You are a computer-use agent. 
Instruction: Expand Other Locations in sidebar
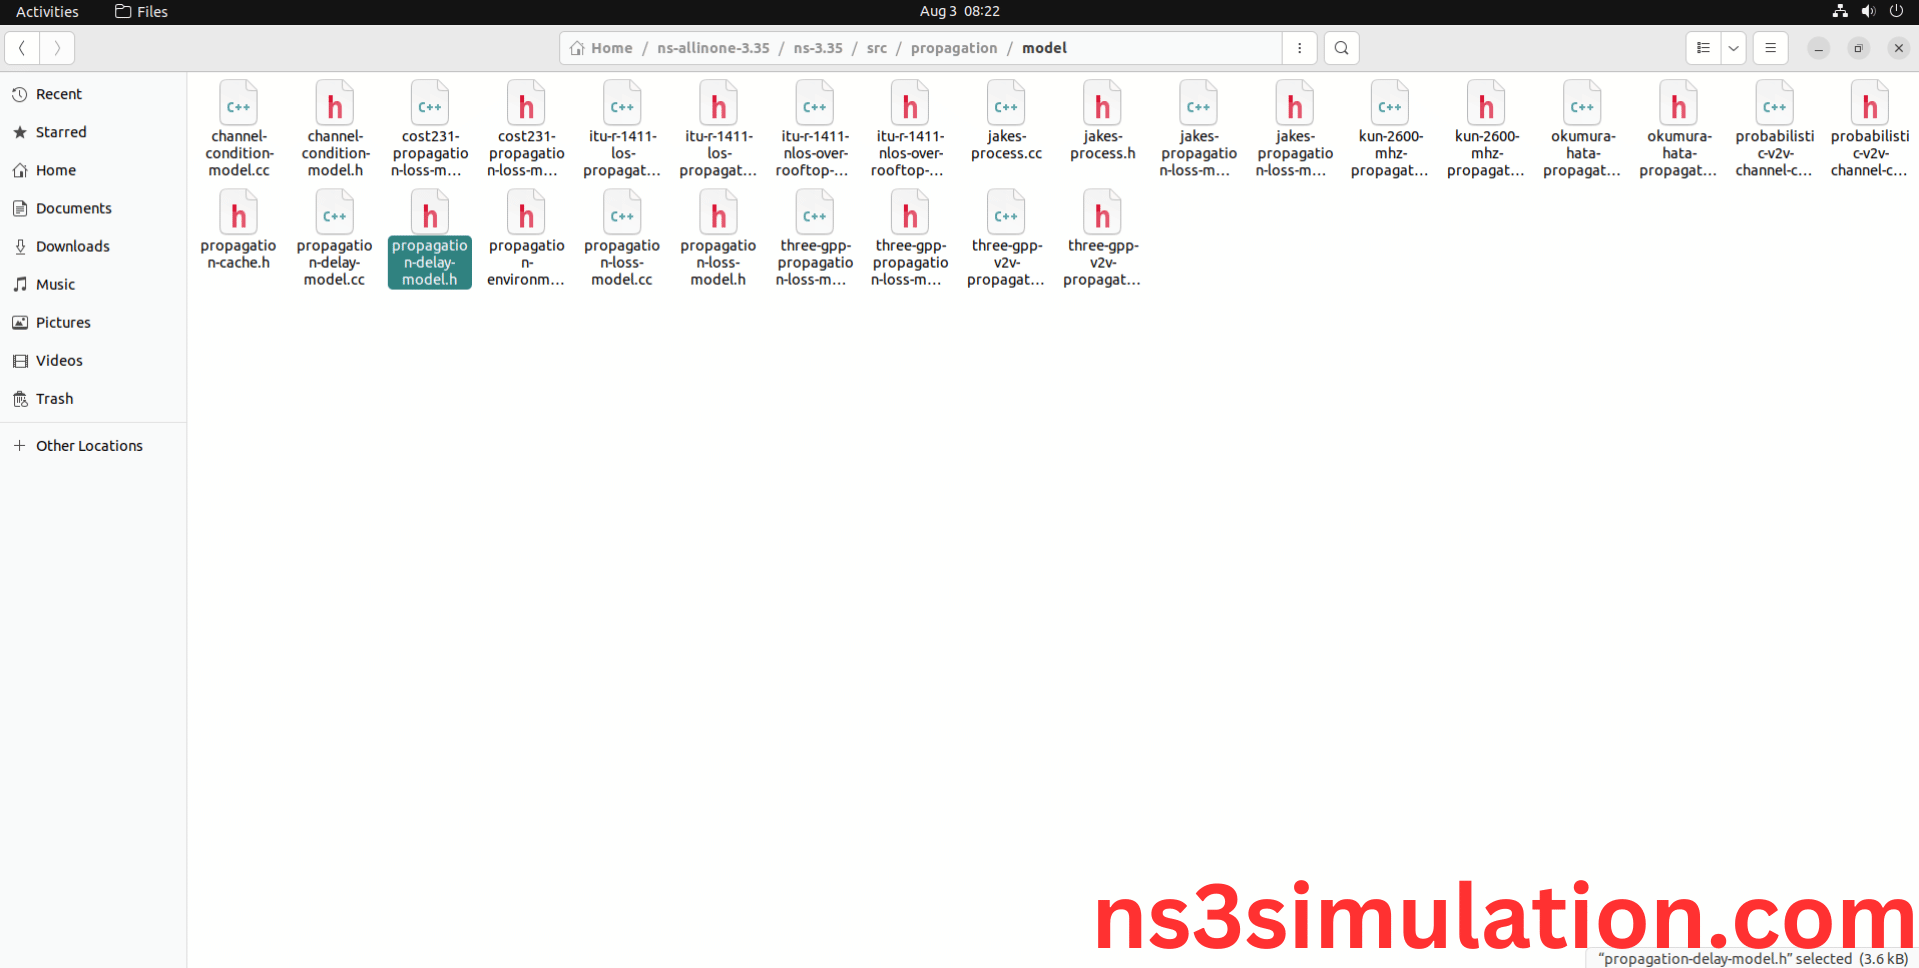[x=89, y=446]
